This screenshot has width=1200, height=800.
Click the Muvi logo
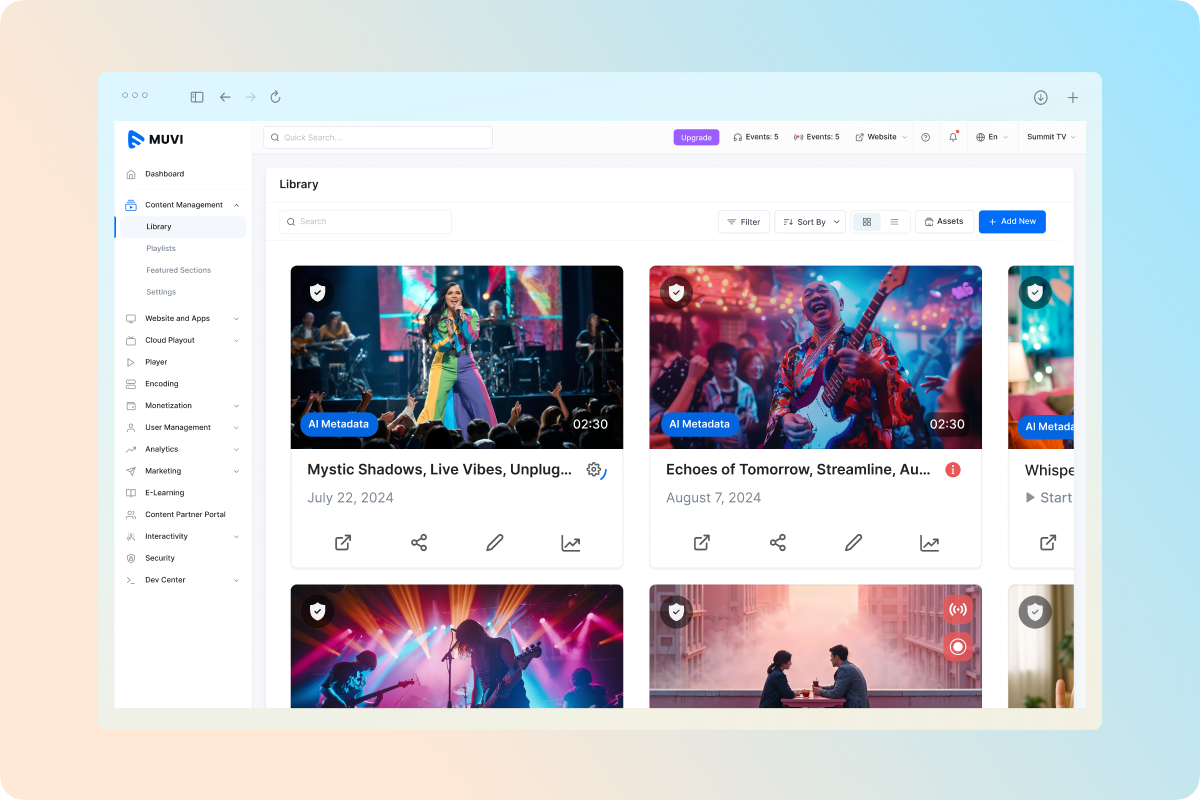pyautogui.click(x=155, y=139)
